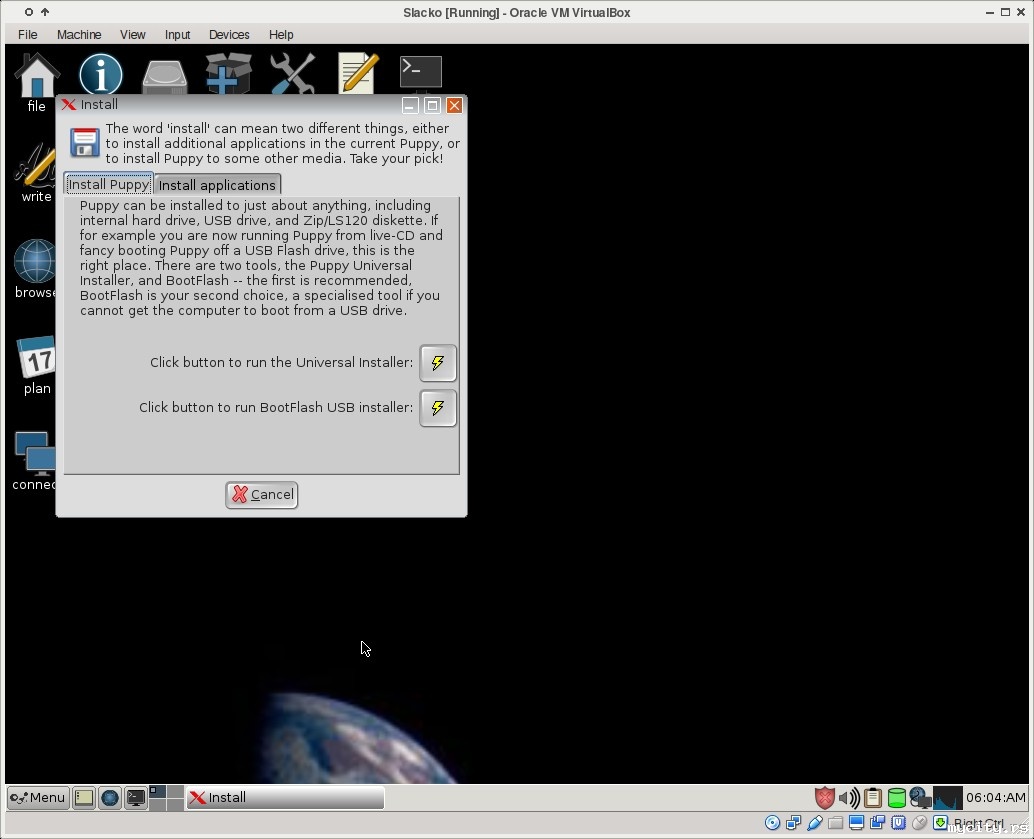Click the CPU load graph tray applet
Viewport: 1034px width, 839px height.
click(x=948, y=798)
